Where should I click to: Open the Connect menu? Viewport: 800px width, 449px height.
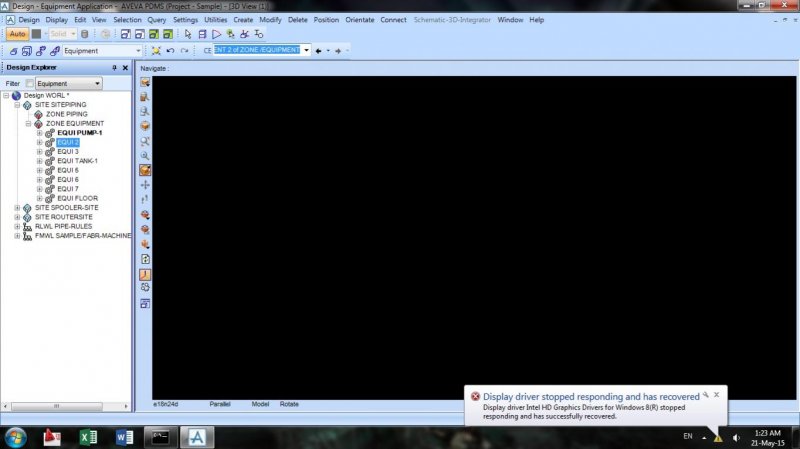[x=393, y=20]
